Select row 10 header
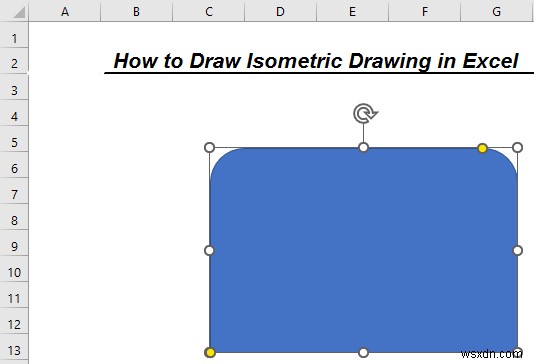 [14, 269]
